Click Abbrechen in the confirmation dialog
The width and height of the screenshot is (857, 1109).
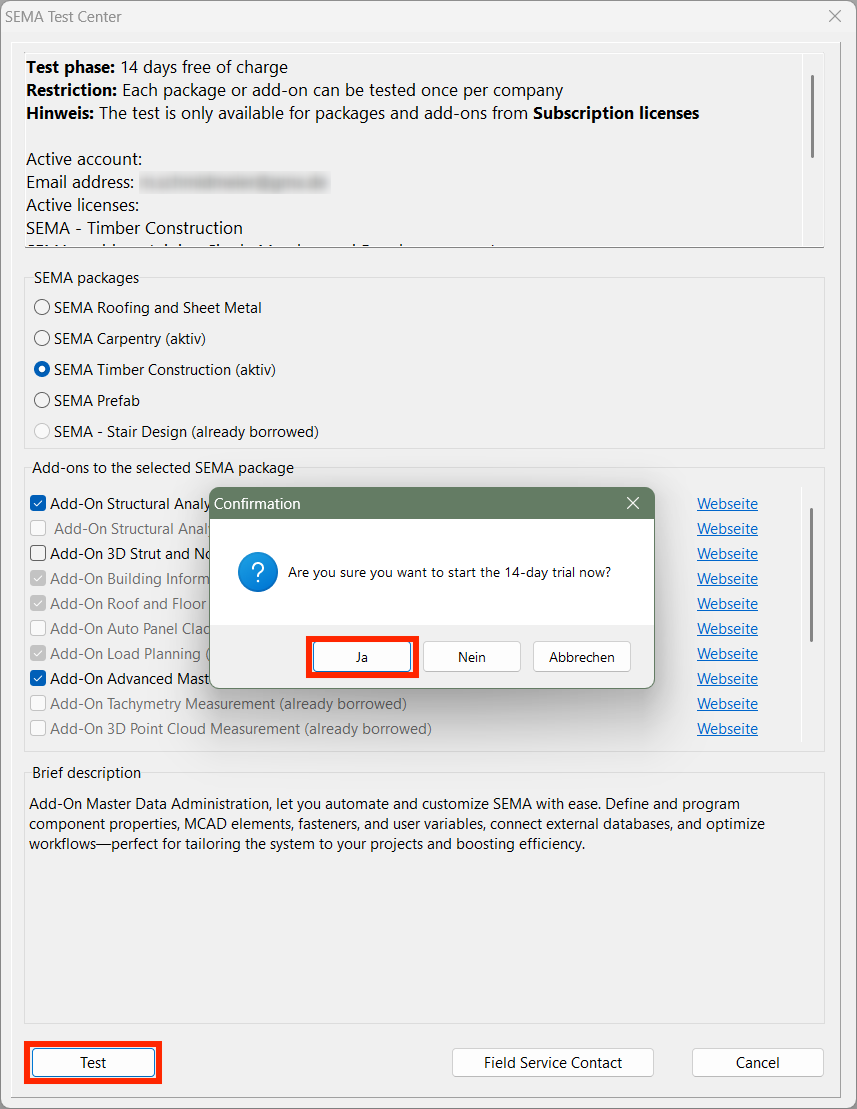[x=581, y=657]
